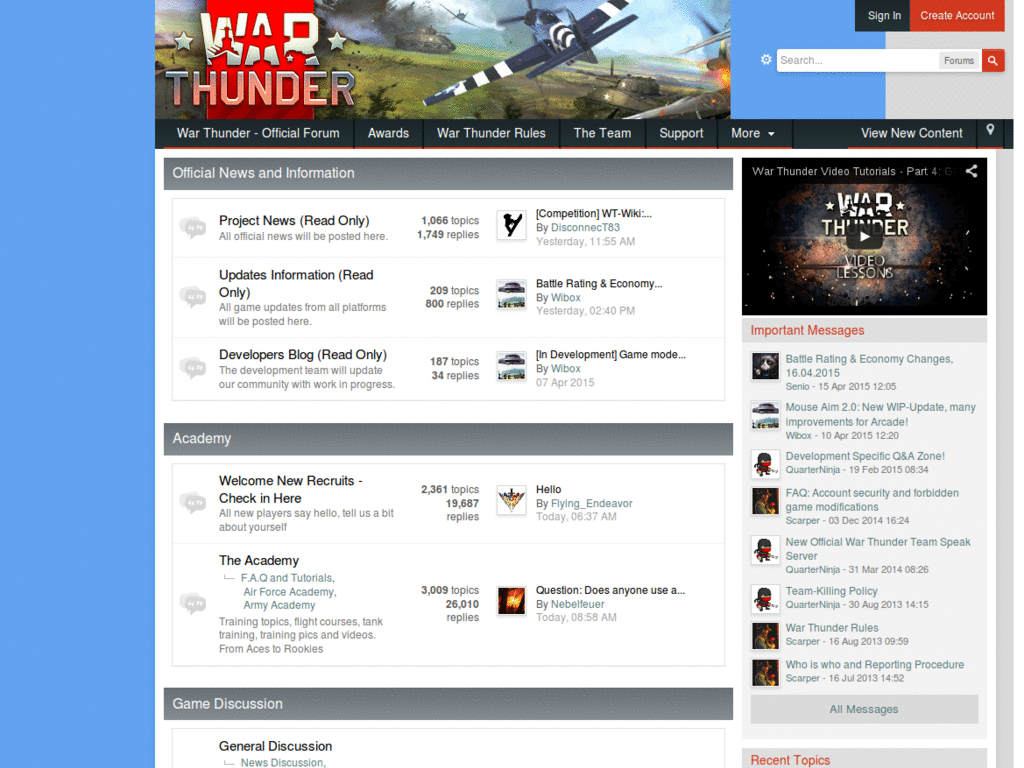
Task: Click Senio avatar beside Battle Rating message
Action: [765, 366]
